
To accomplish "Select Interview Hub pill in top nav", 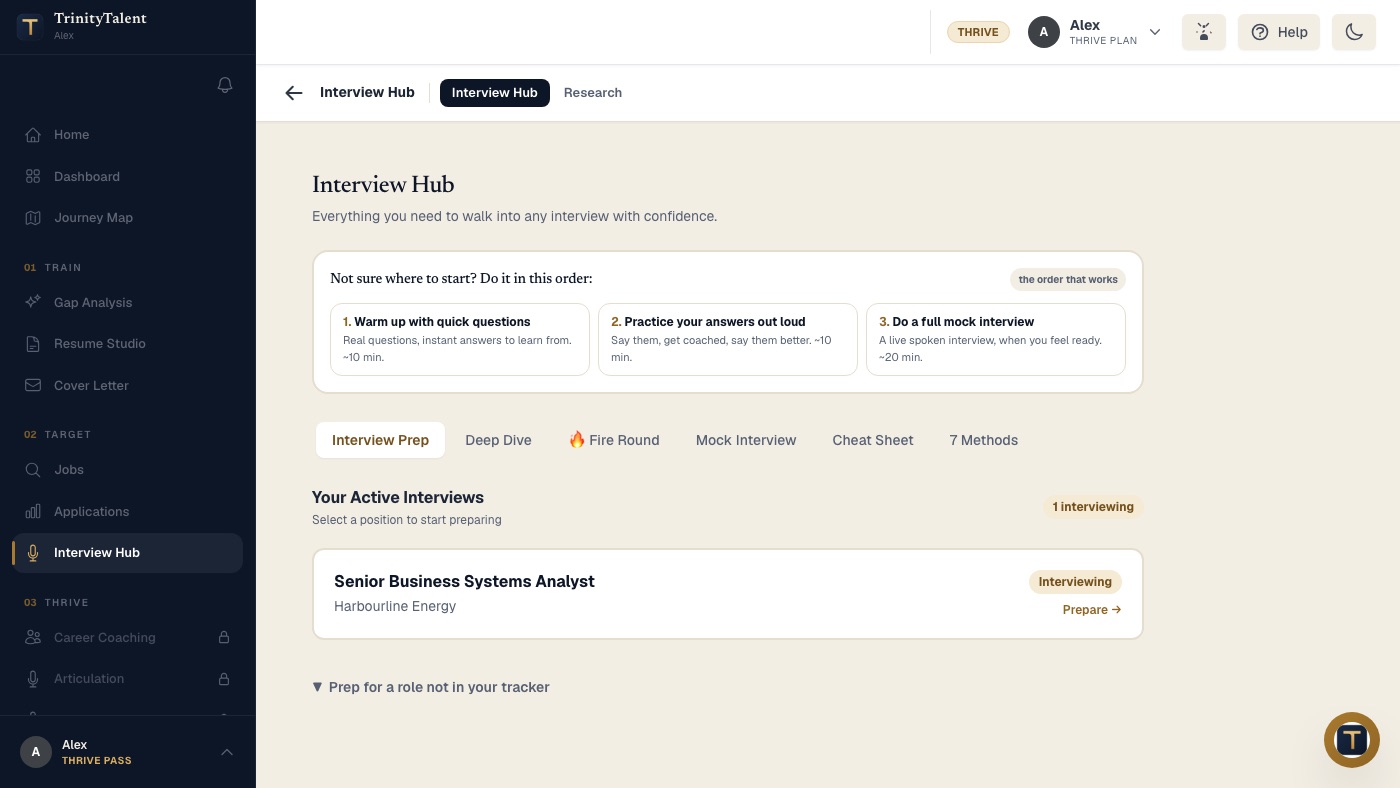I will pyautogui.click(x=495, y=93).
